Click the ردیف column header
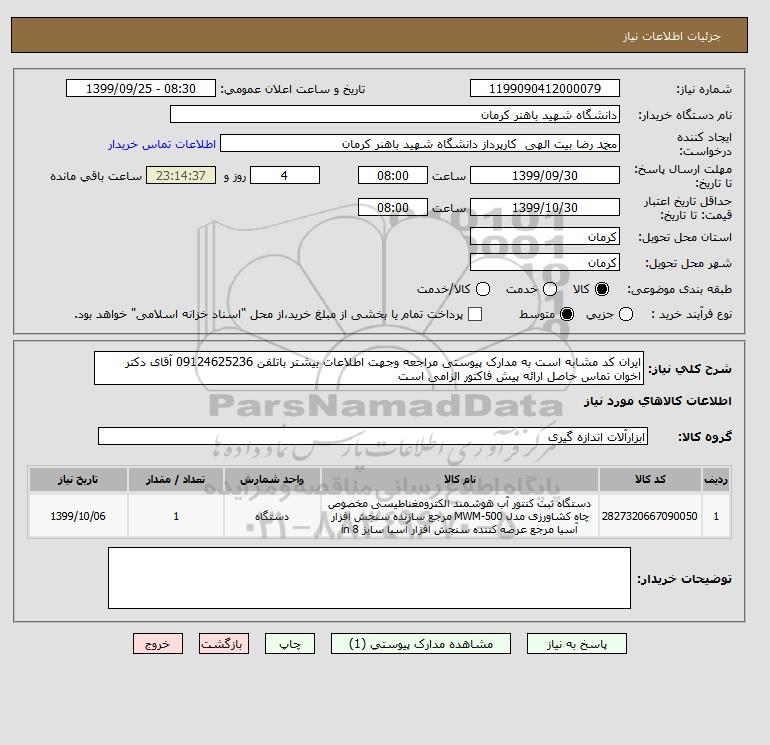The width and height of the screenshot is (770, 745). (x=716, y=480)
